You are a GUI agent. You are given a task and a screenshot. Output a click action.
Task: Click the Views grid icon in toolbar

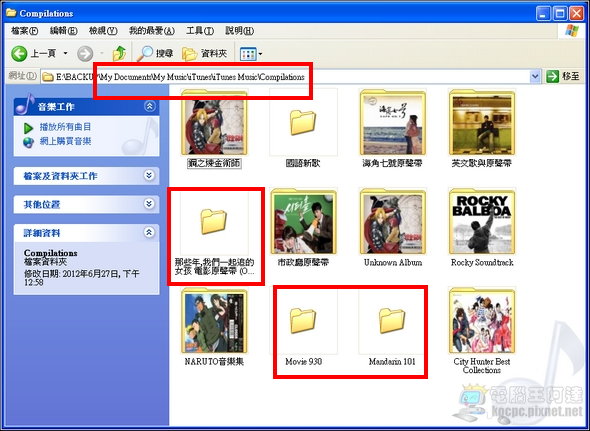point(248,54)
